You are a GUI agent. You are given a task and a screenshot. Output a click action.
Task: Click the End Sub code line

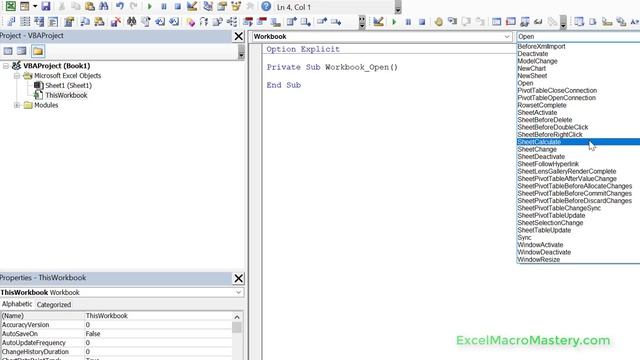[x=284, y=85]
